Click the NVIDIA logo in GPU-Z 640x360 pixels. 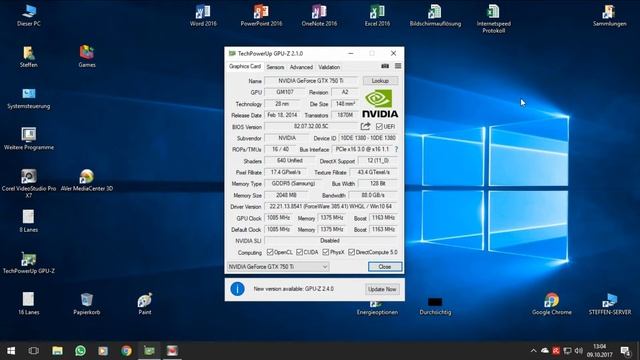(380, 104)
